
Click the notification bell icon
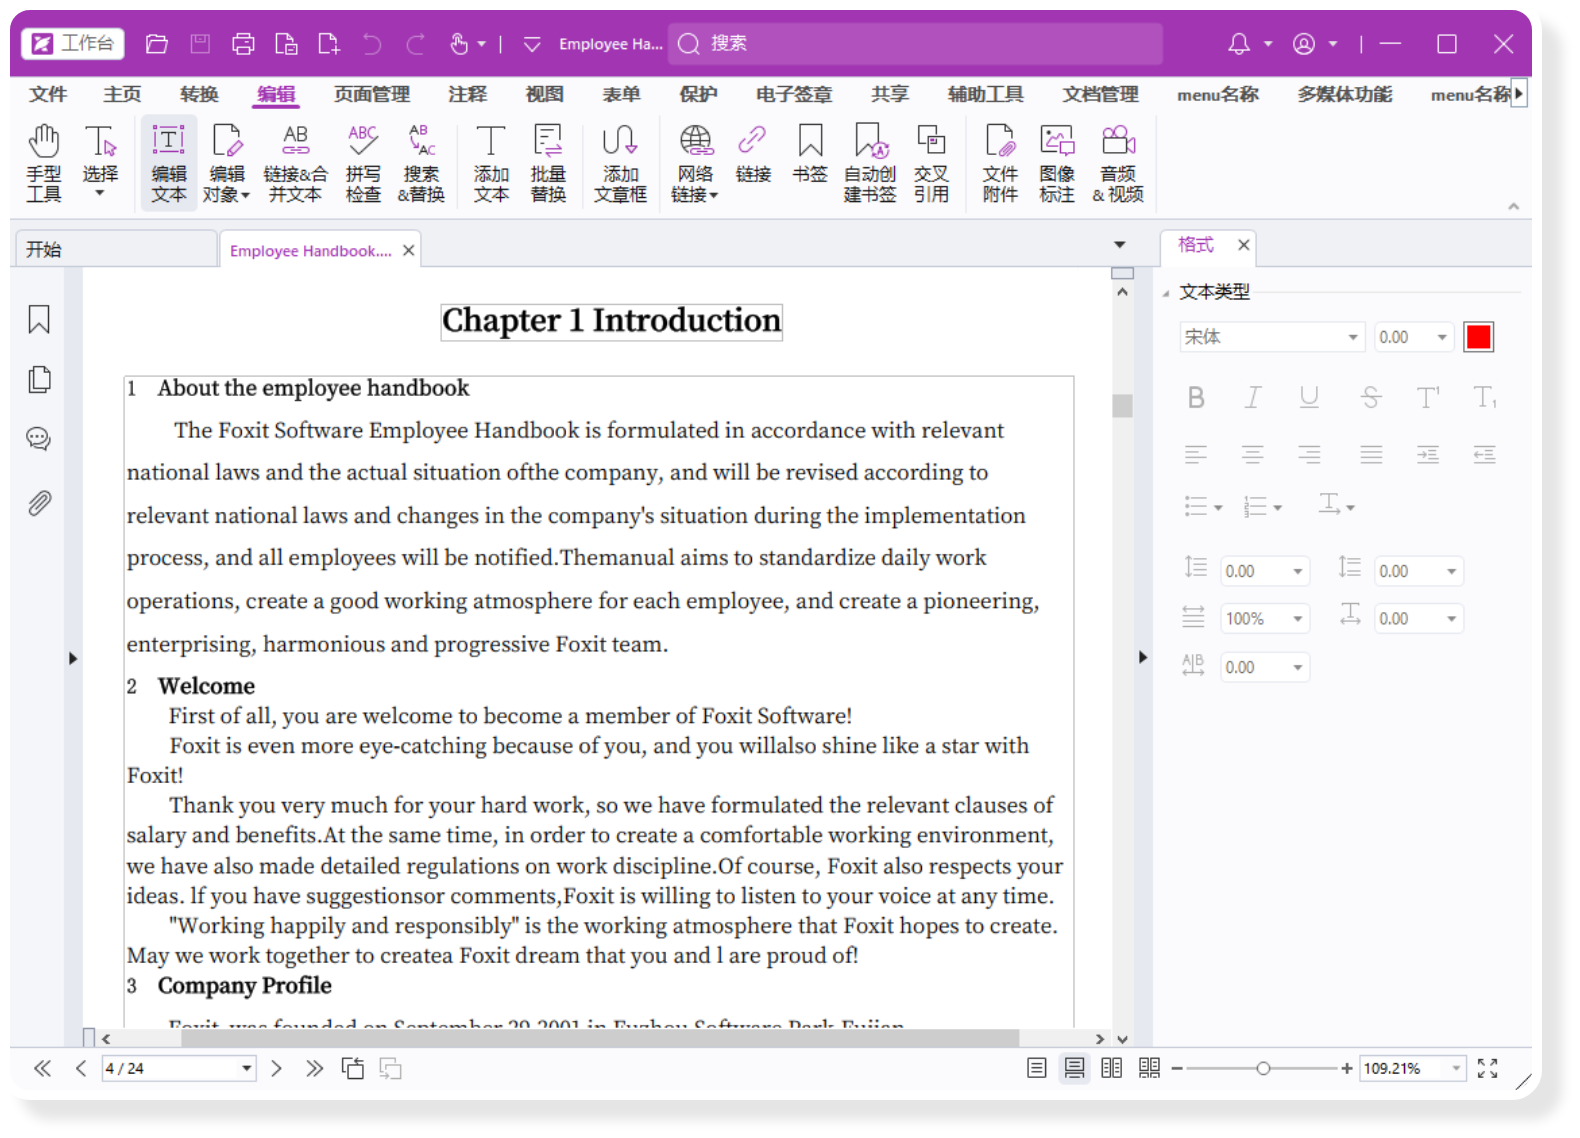point(1239,44)
